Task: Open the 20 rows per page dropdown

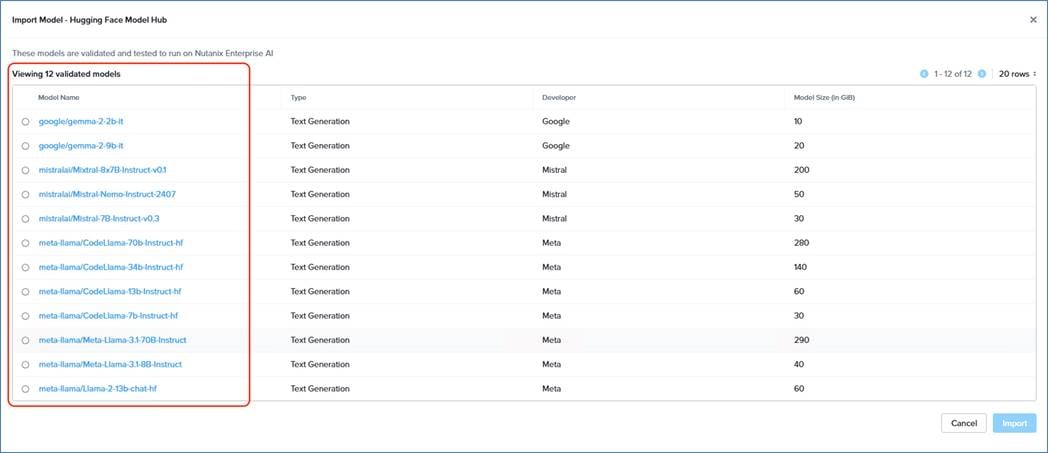Action: pyautogui.click(x=1017, y=74)
